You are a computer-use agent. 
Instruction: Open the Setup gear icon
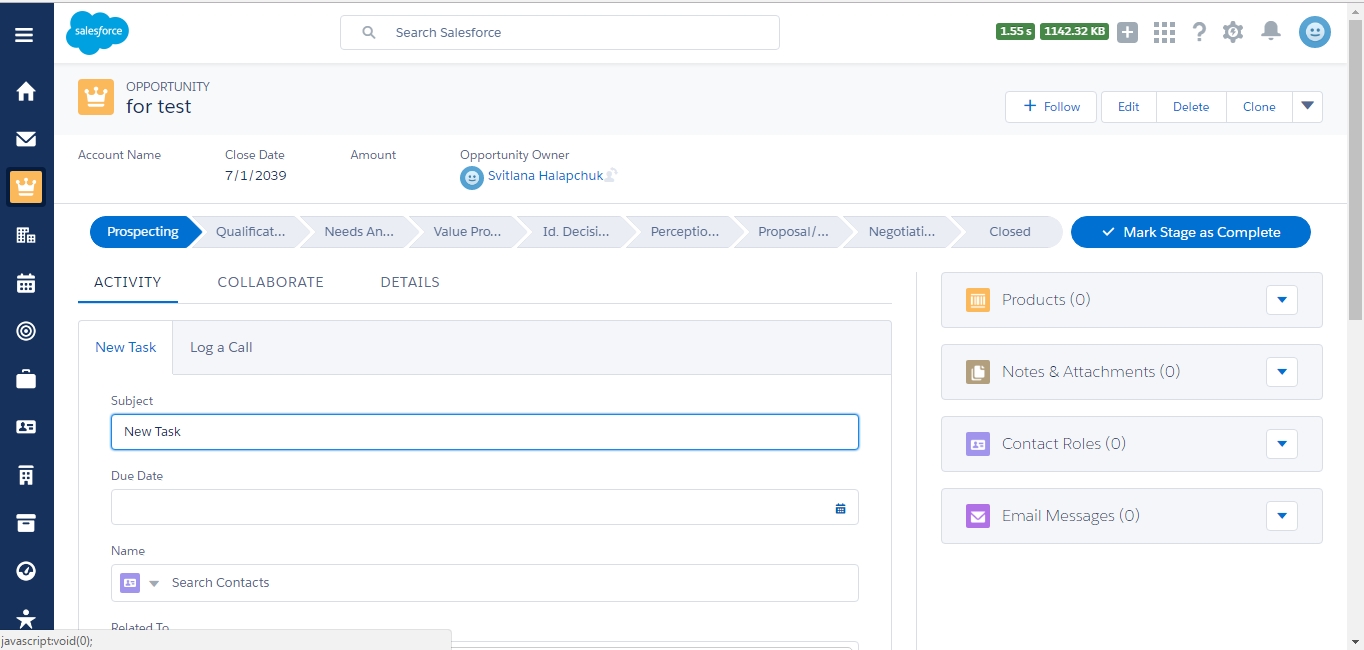tap(1233, 32)
